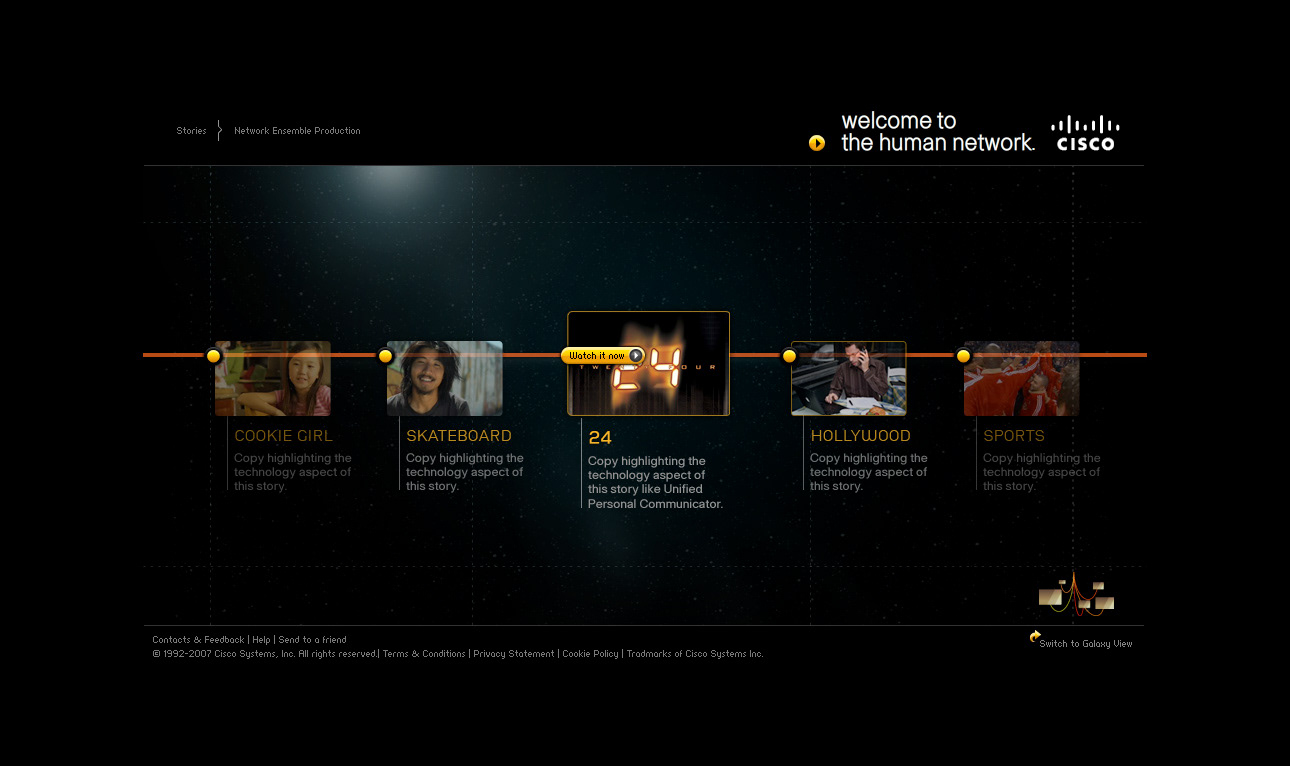Go to Stories breadcrumb
Image resolution: width=1290 pixels, height=766 pixels.
tap(191, 131)
